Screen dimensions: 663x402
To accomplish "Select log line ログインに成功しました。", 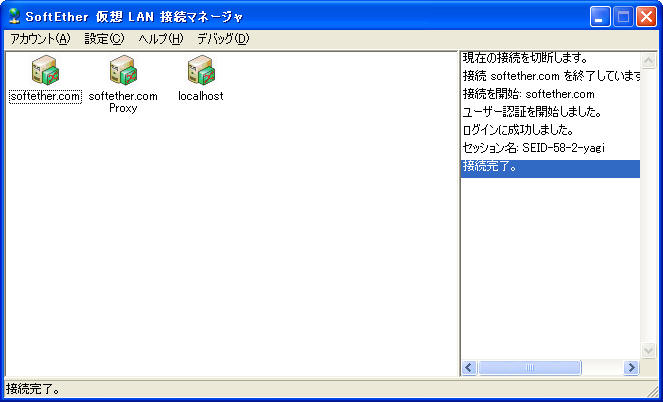I will (551, 130).
